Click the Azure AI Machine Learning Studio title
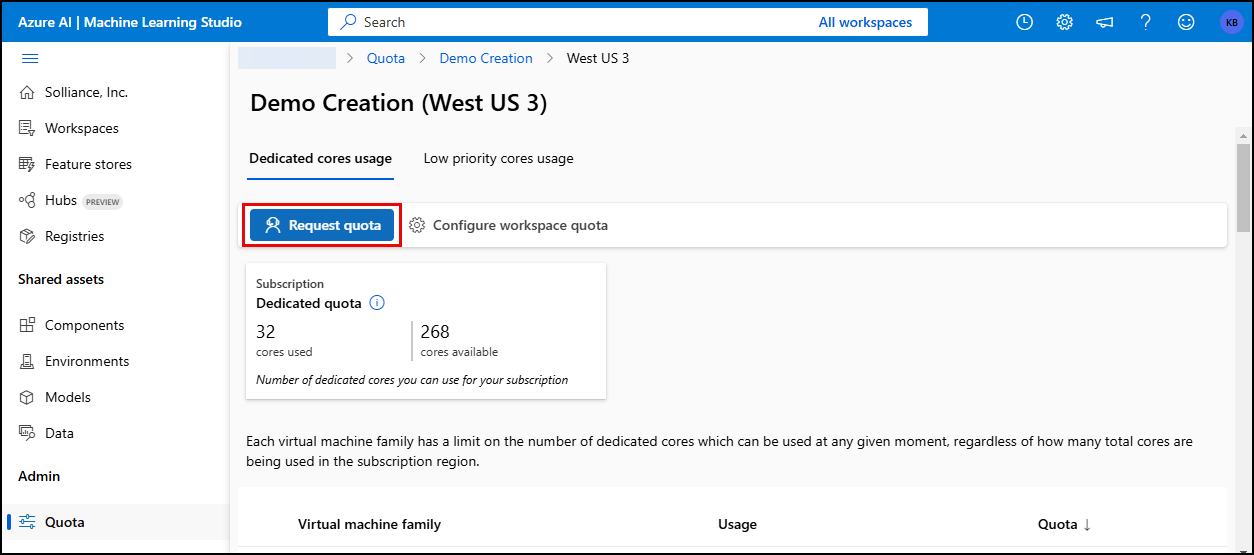The width and height of the screenshot is (1254, 555). coord(130,22)
